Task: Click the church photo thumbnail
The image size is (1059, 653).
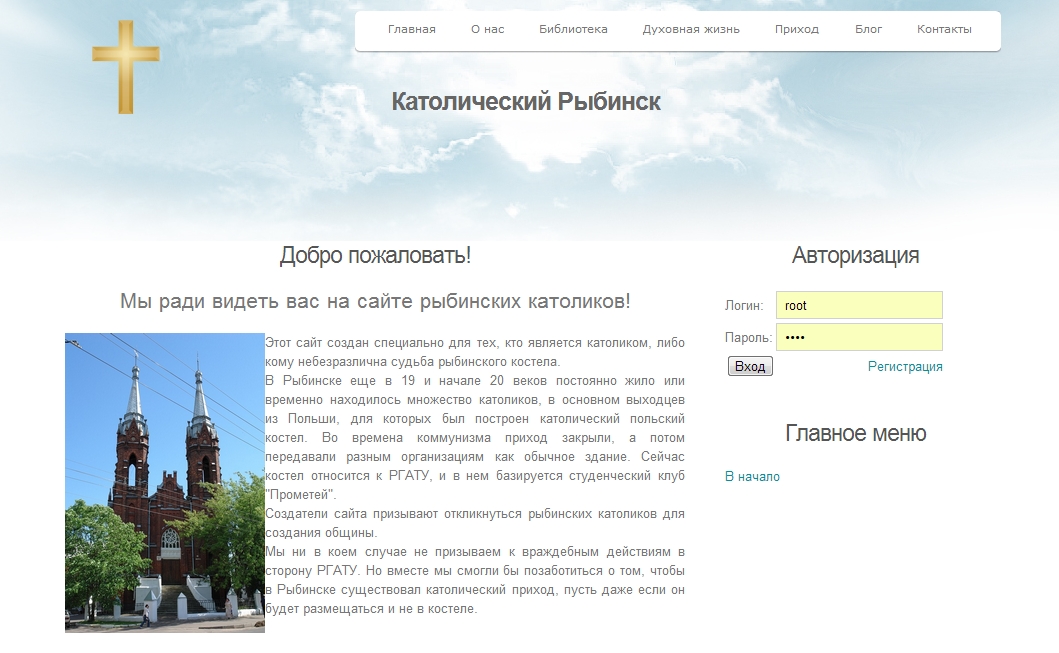Action: tap(165, 483)
